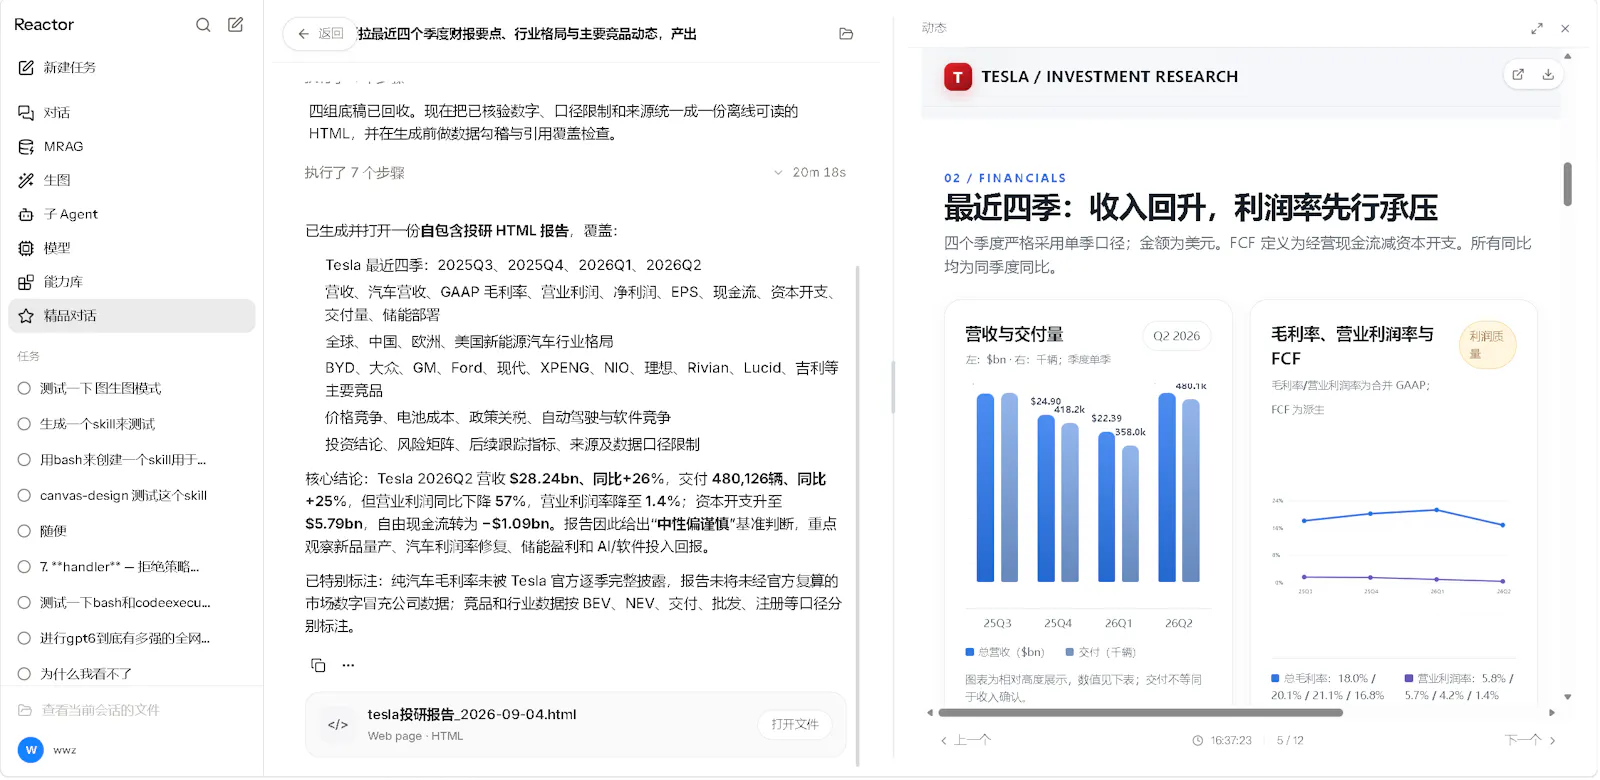Go to the next item with 下一个

[x=1531, y=741]
